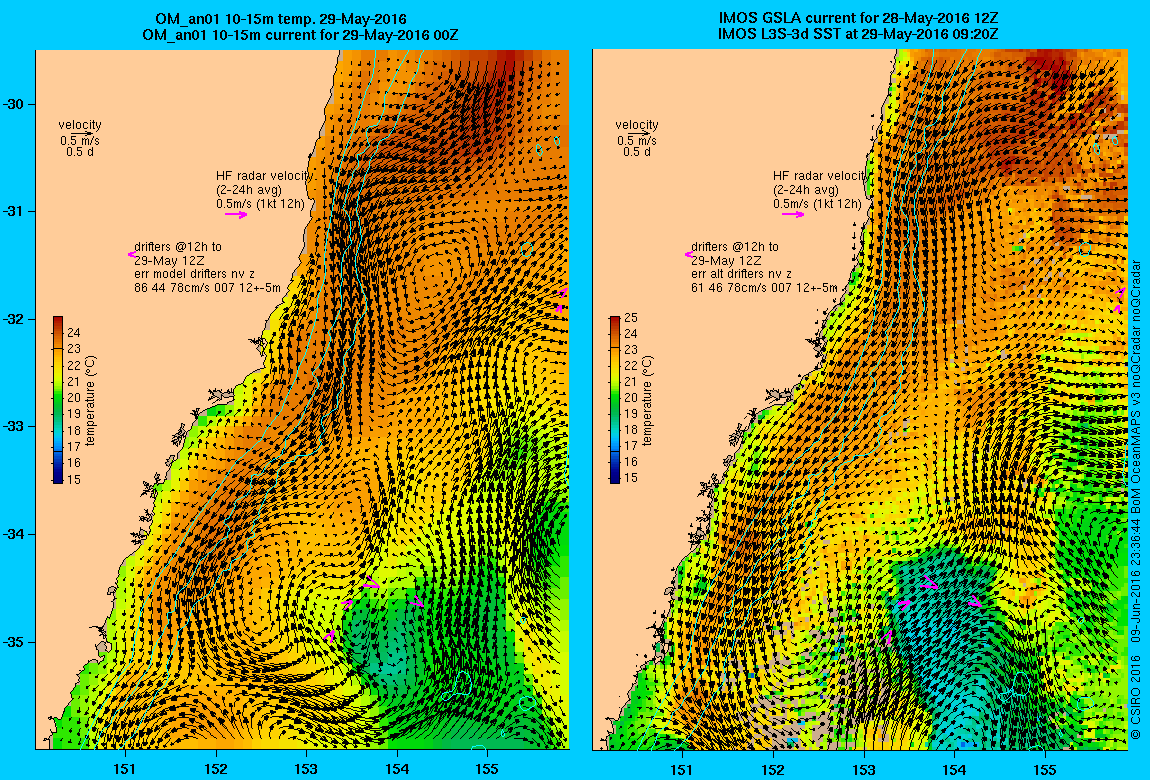Click 'HF radar velocity' text in the IMOS map

819,176
